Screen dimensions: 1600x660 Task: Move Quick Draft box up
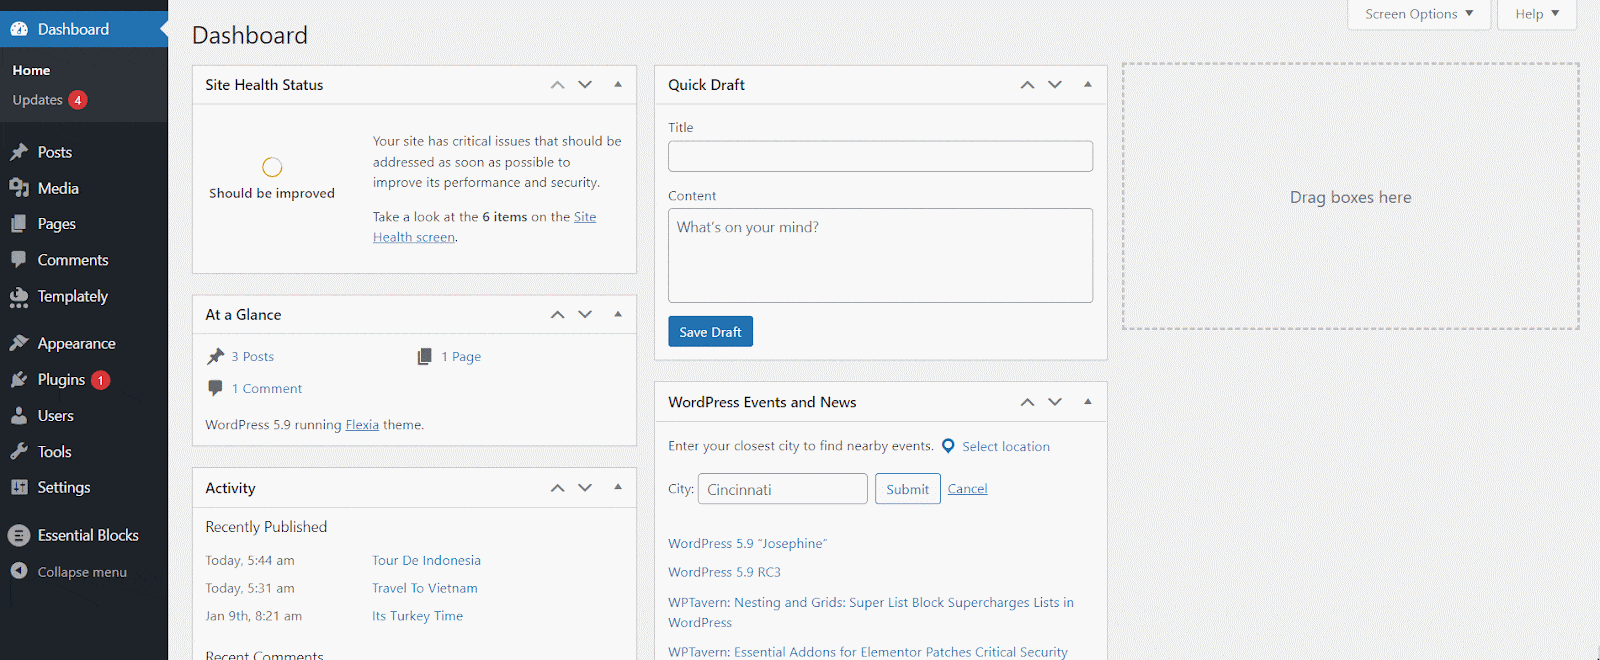click(x=1027, y=85)
